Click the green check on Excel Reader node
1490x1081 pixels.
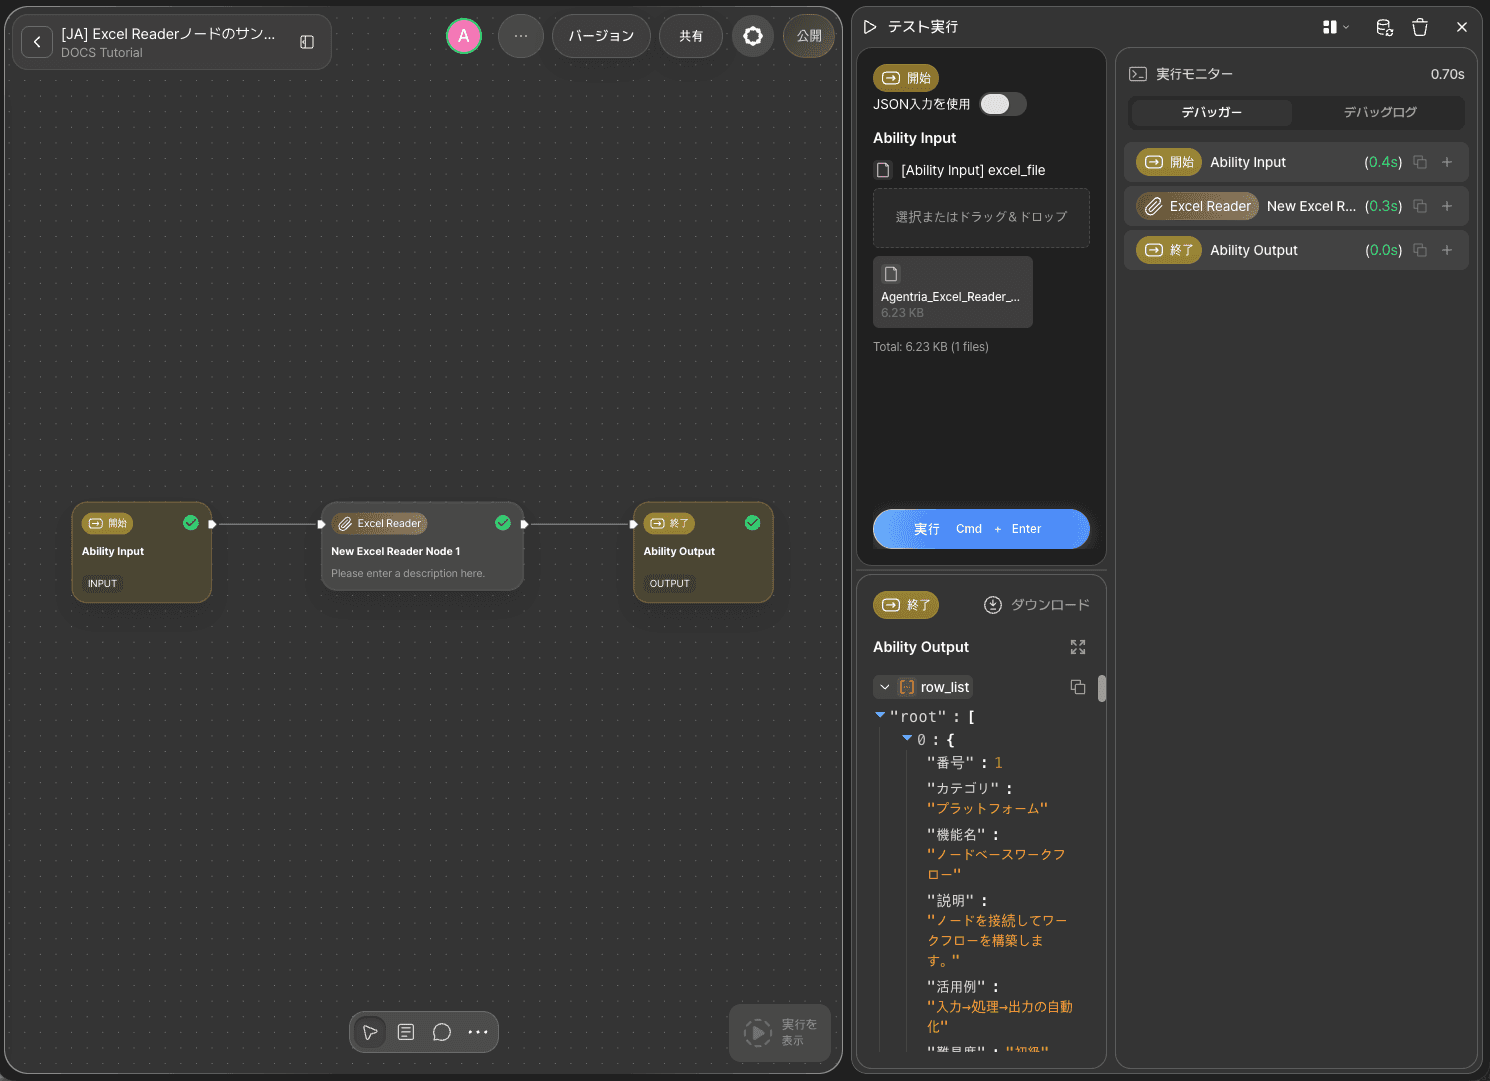tap(503, 523)
